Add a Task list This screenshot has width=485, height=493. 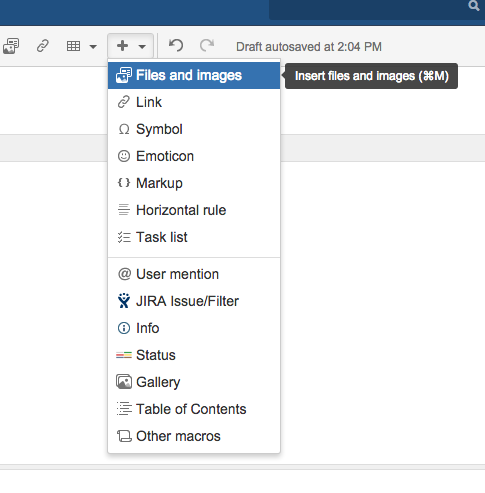click(x=194, y=237)
